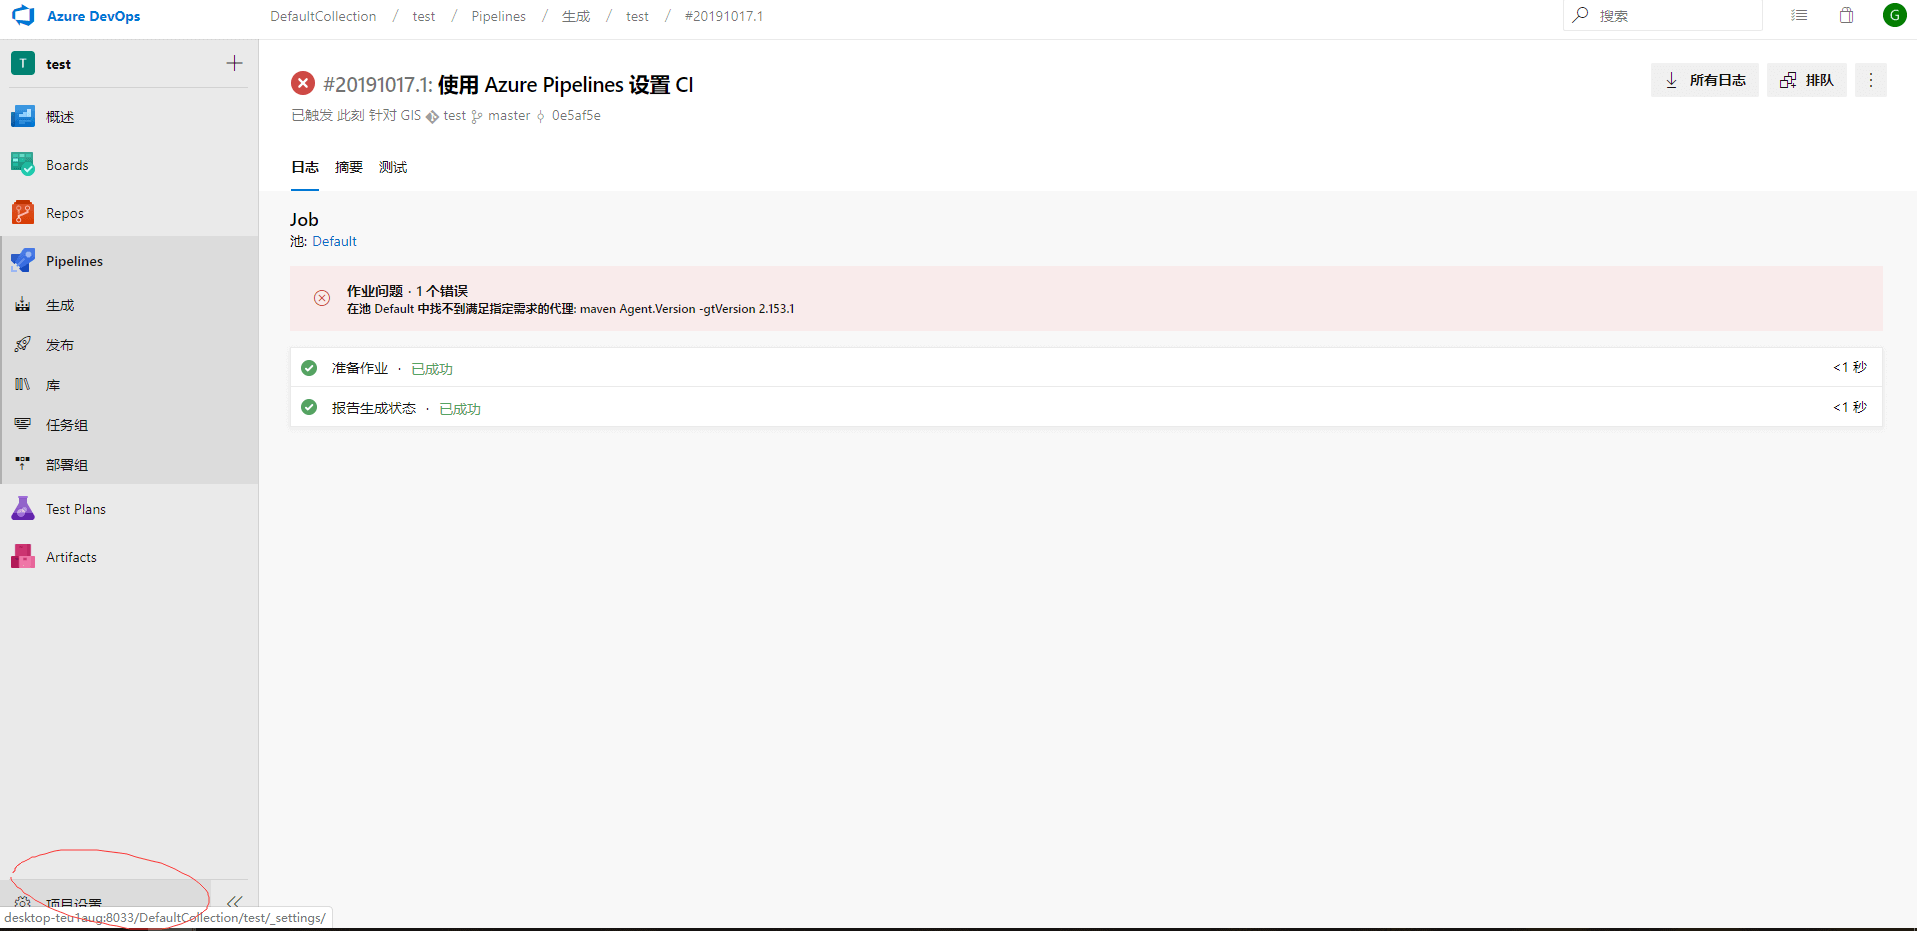Open the shopping bag marketplace icon

click(1846, 16)
